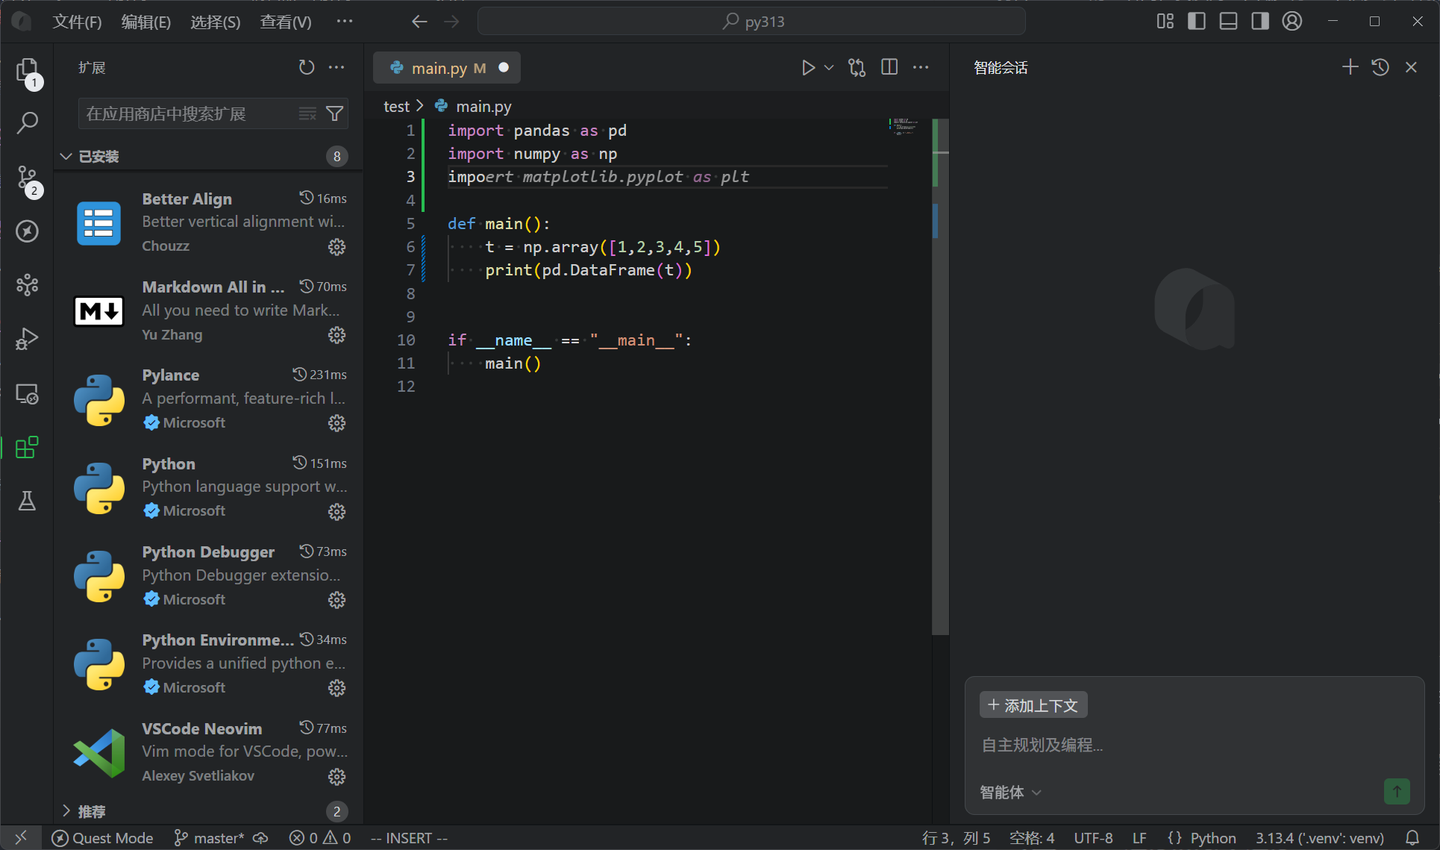Open the Search view icon
Screen dimensions: 1440x850
27,123
